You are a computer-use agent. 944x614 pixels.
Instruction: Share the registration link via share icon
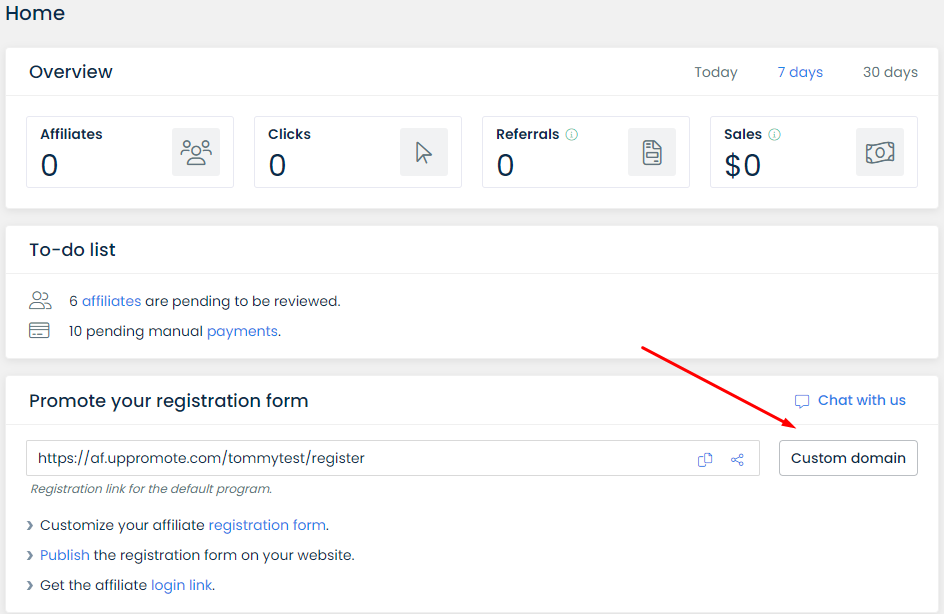(x=737, y=459)
